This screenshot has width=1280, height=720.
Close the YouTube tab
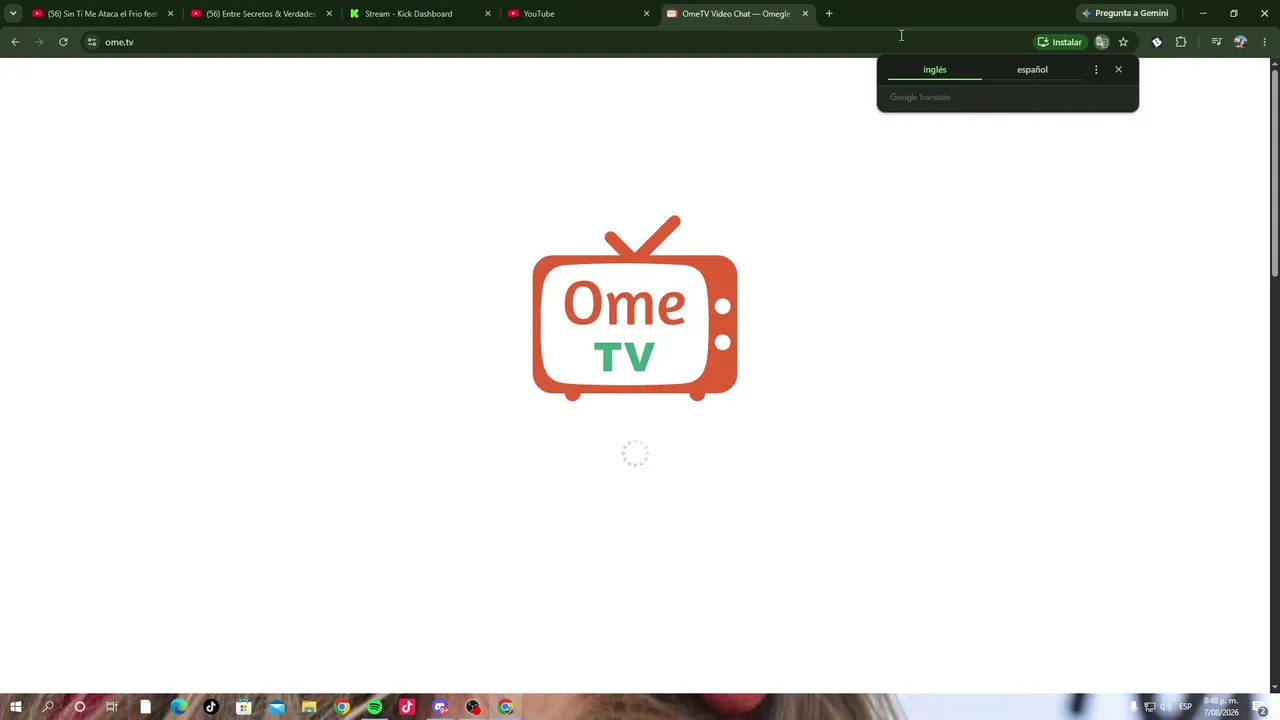646,14
